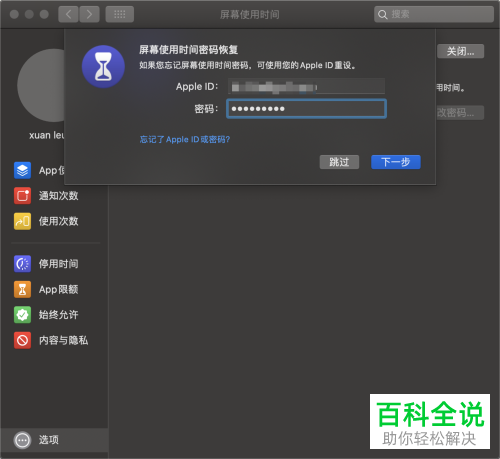Click the search magnifier icon
Viewport: 500px width, 459px height.
tap(382, 15)
